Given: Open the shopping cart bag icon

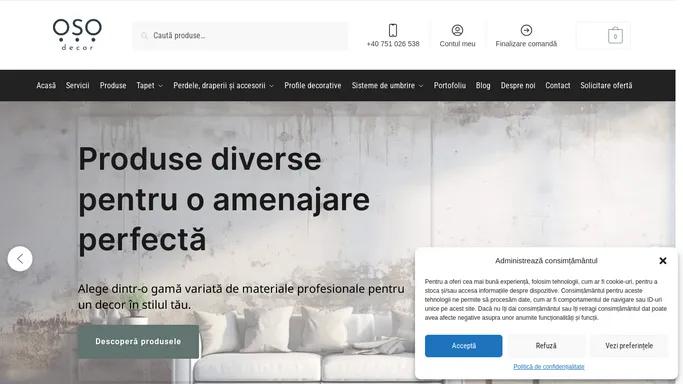Looking at the screenshot, I should (x=615, y=36).
